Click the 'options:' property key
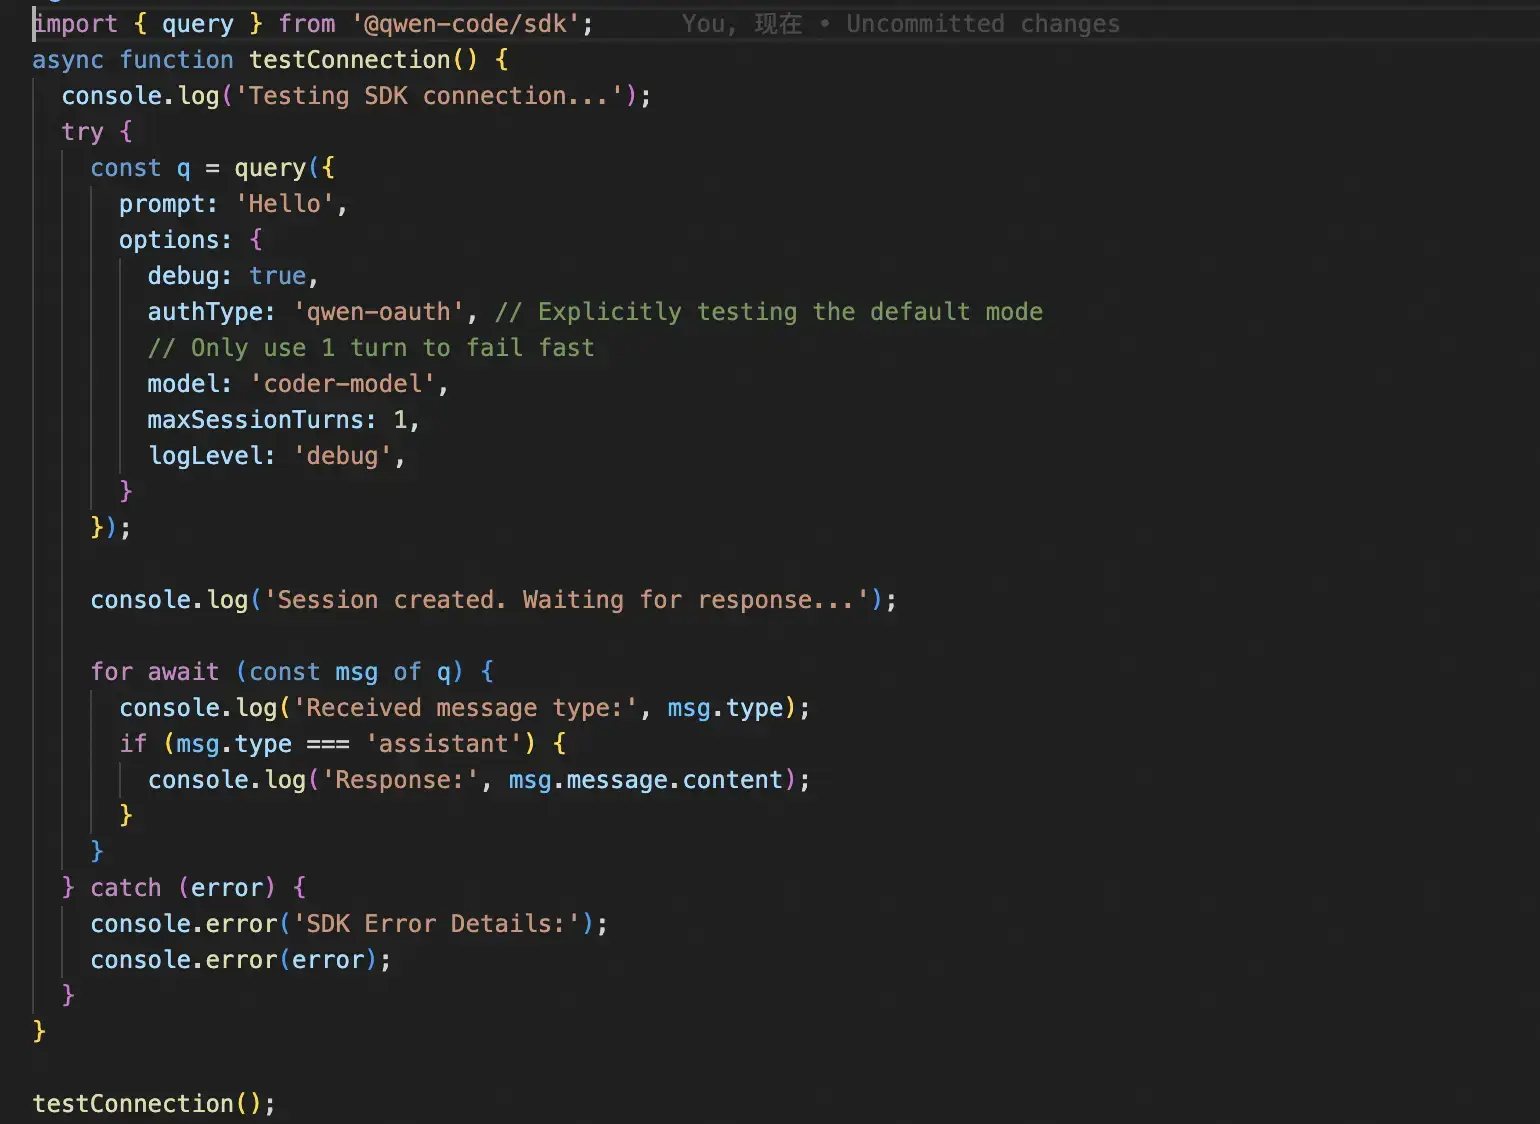Image resolution: width=1540 pixels, height=1124 pixels. tap(175, 240)
